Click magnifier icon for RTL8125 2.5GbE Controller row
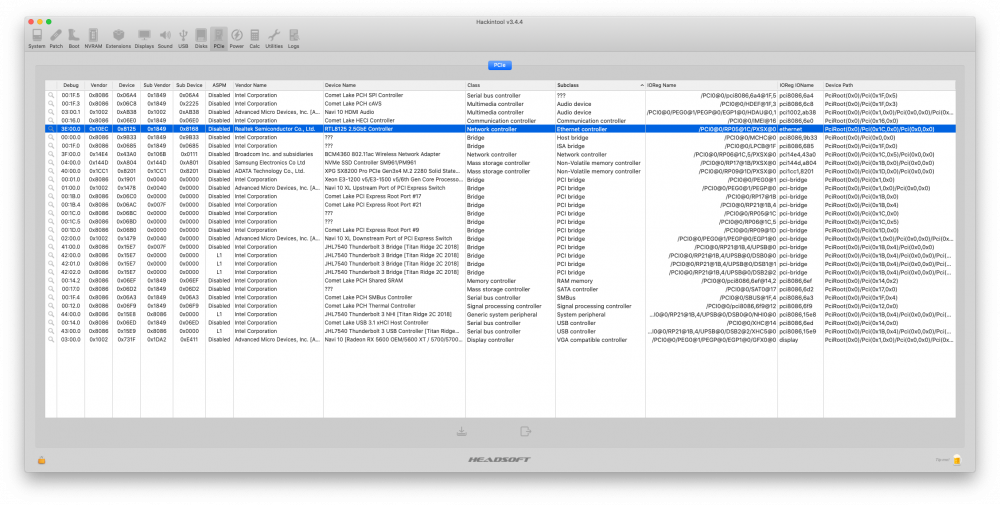 50,129
